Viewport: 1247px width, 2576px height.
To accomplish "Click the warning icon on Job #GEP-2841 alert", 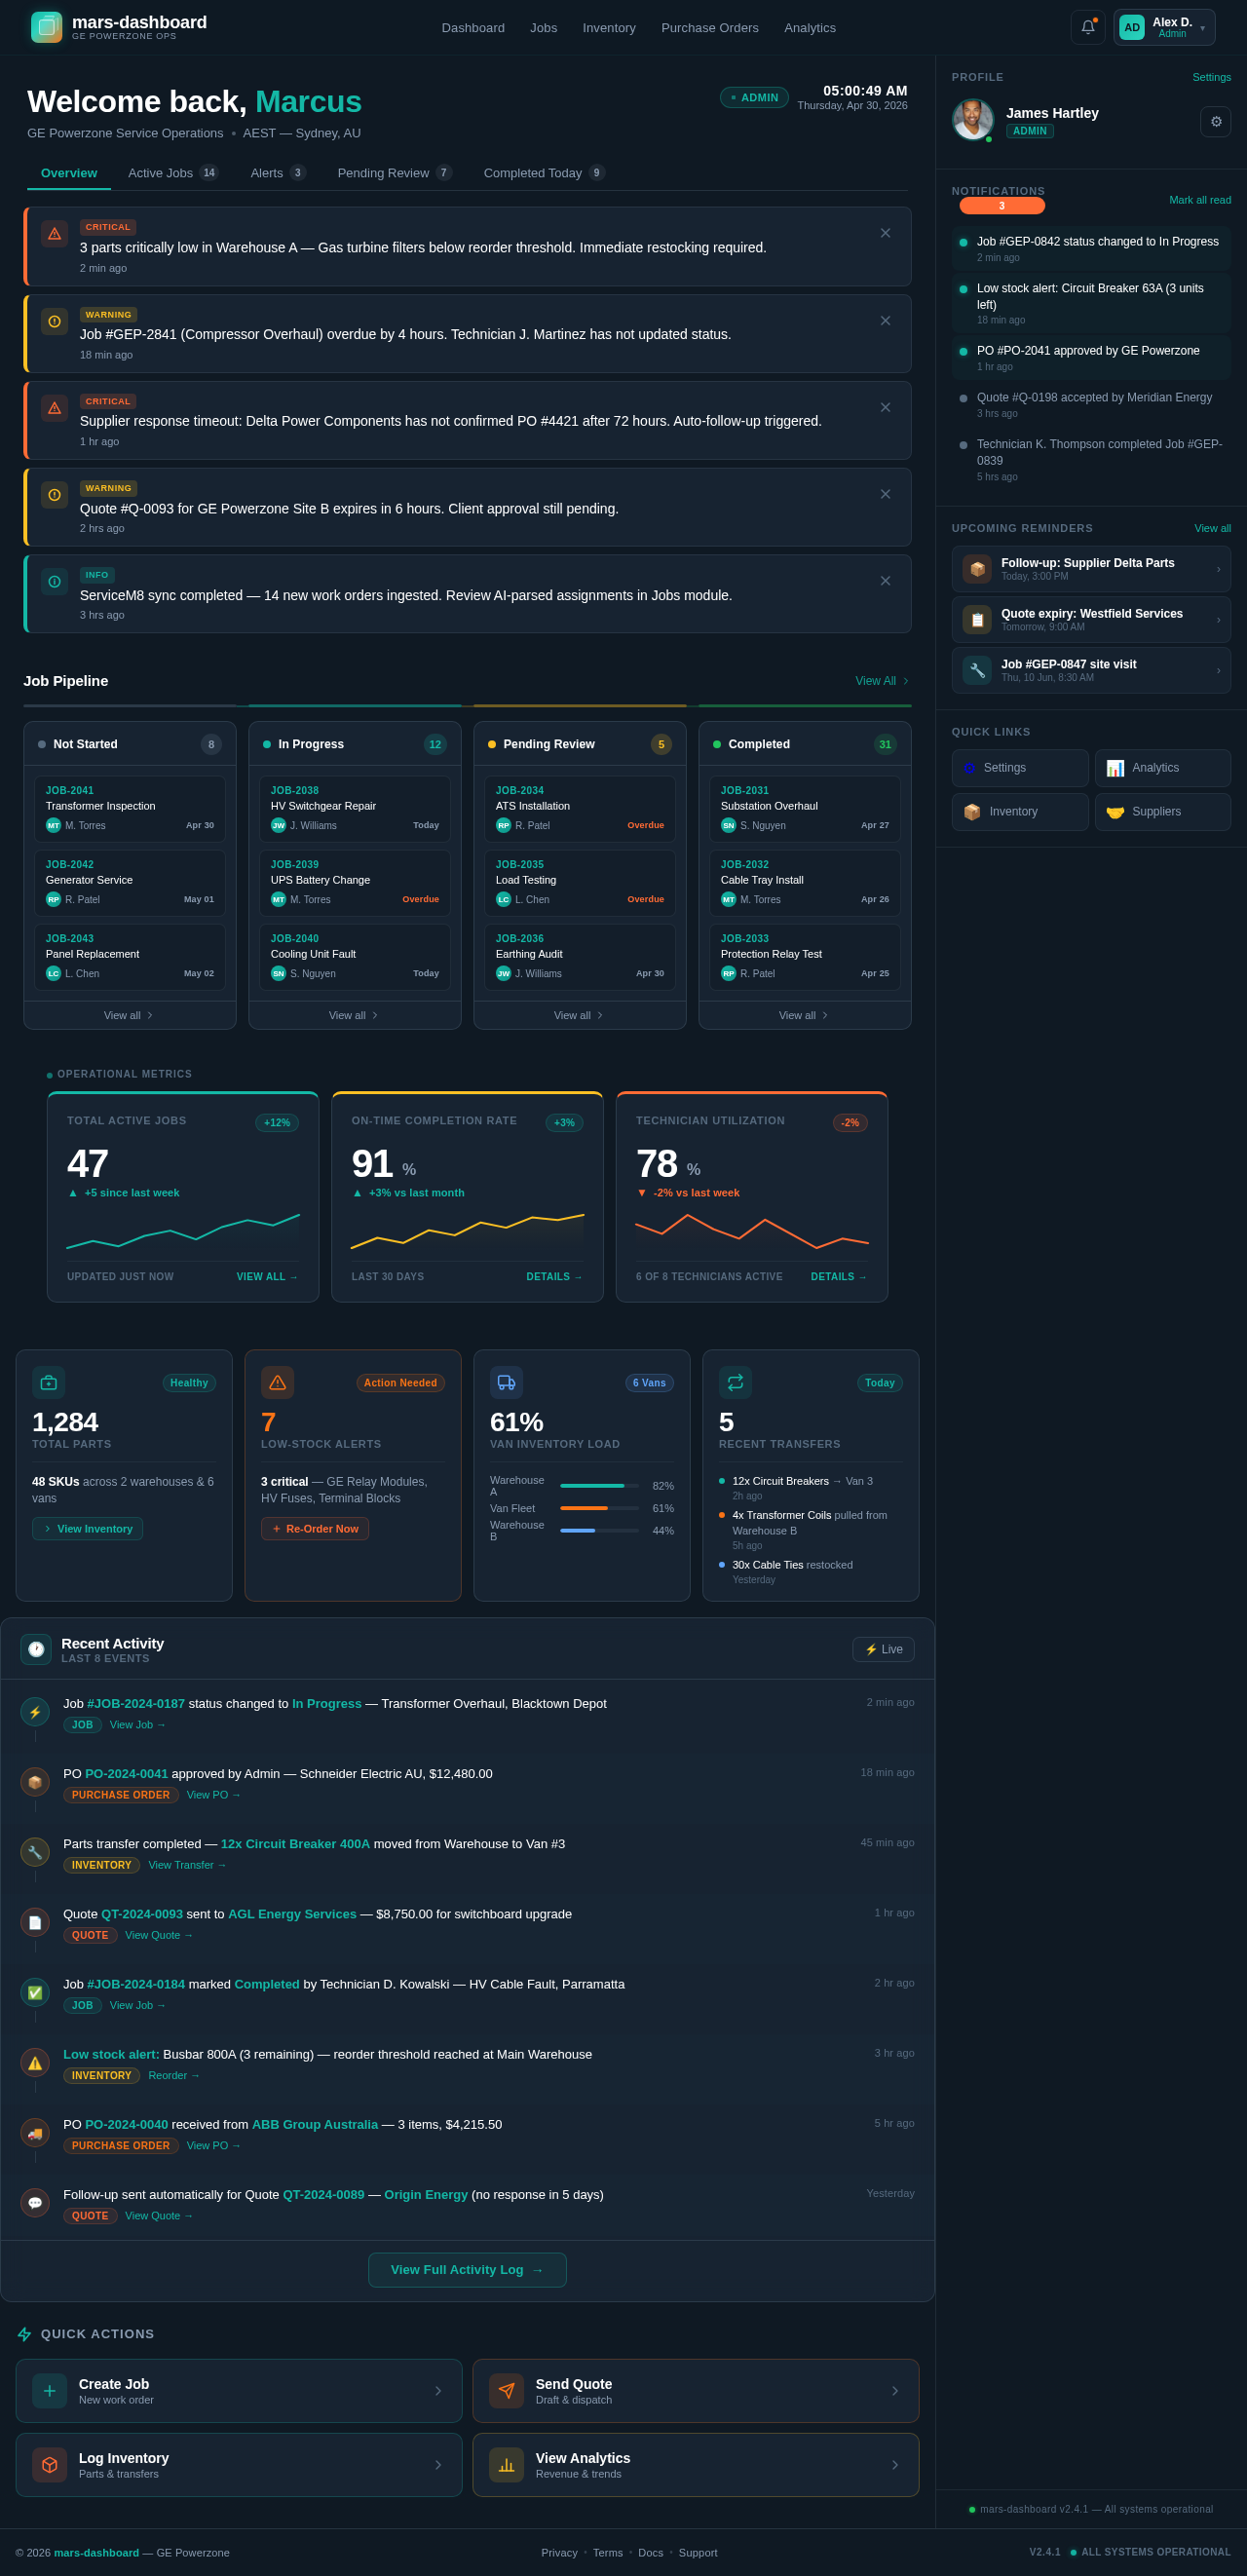I will tap(54, 321).
